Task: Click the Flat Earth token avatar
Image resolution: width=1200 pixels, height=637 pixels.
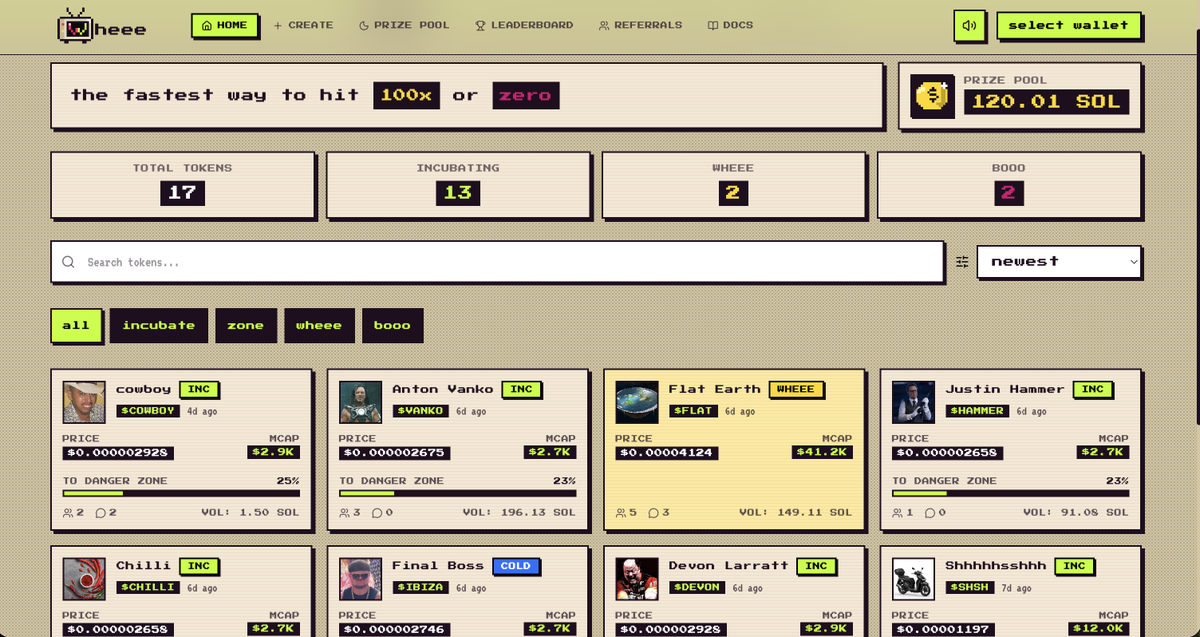Action: 636,402
